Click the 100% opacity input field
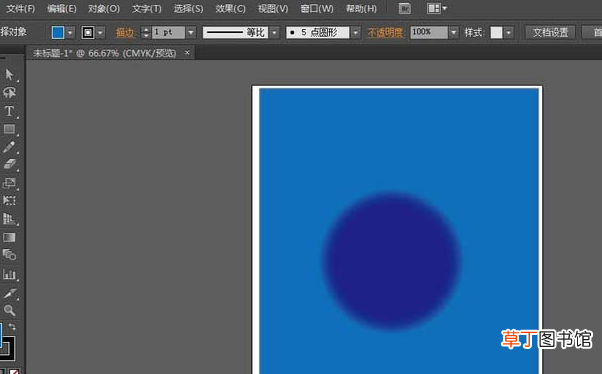Screen dimensions: 602x374 click(429, 33)
